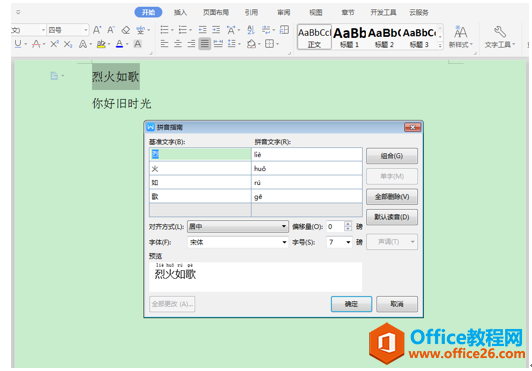Click the document icon beside the first line
This screenshot has width=532, height=371.
pyautogui.click(x=54, y=76)
